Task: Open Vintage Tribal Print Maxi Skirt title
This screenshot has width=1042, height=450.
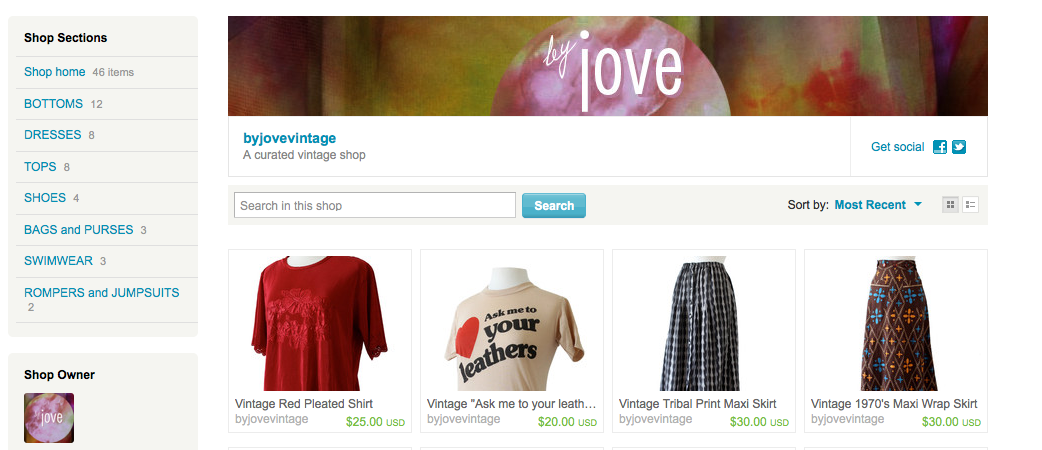Action: pyautogui.click(x=697, y=403)
